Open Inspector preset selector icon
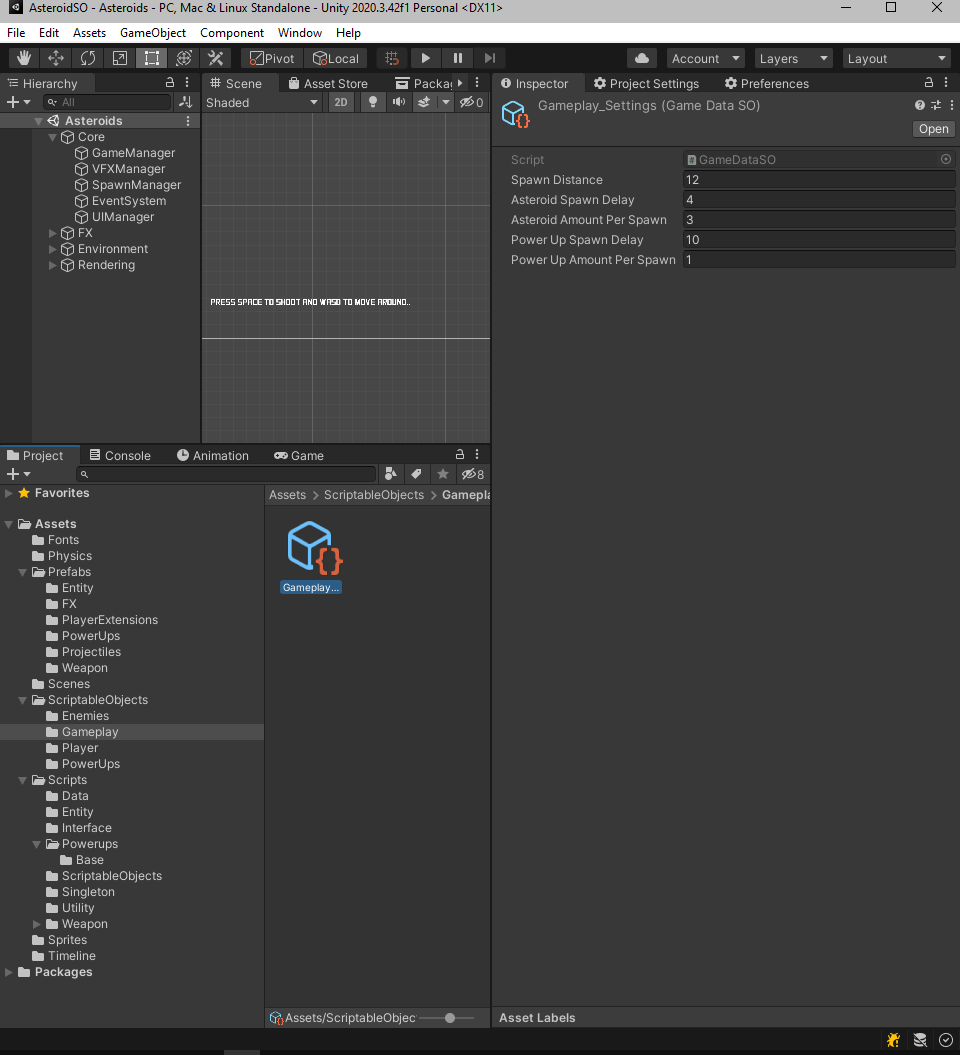 pyautogui.click(x=936, y=105)
